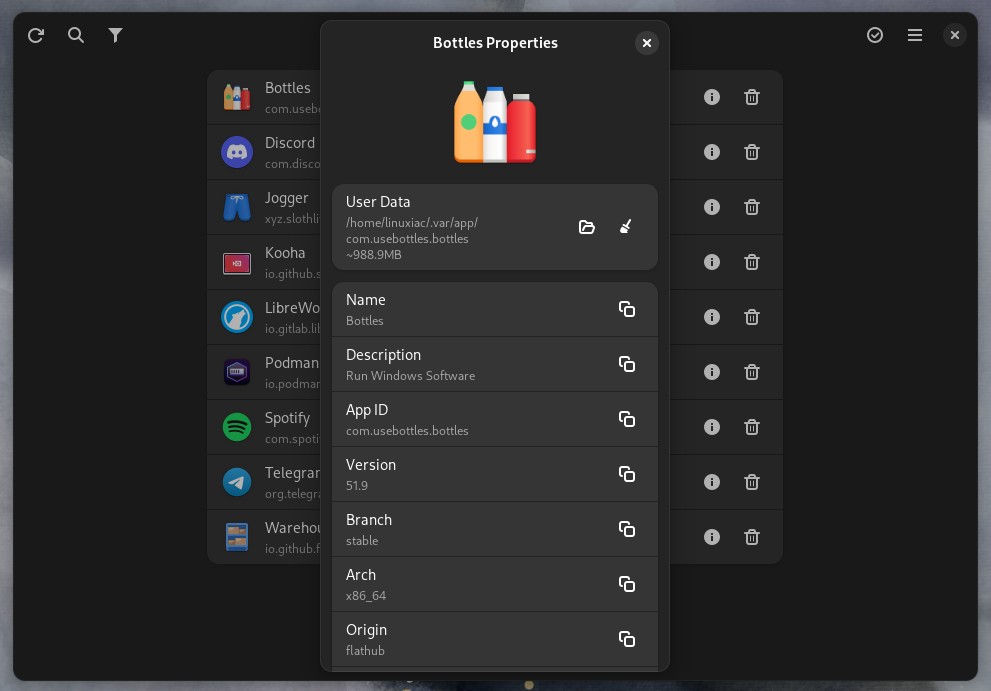Select the Podman app icon in list
Screen dimensions: 991x691
[237, 372]
